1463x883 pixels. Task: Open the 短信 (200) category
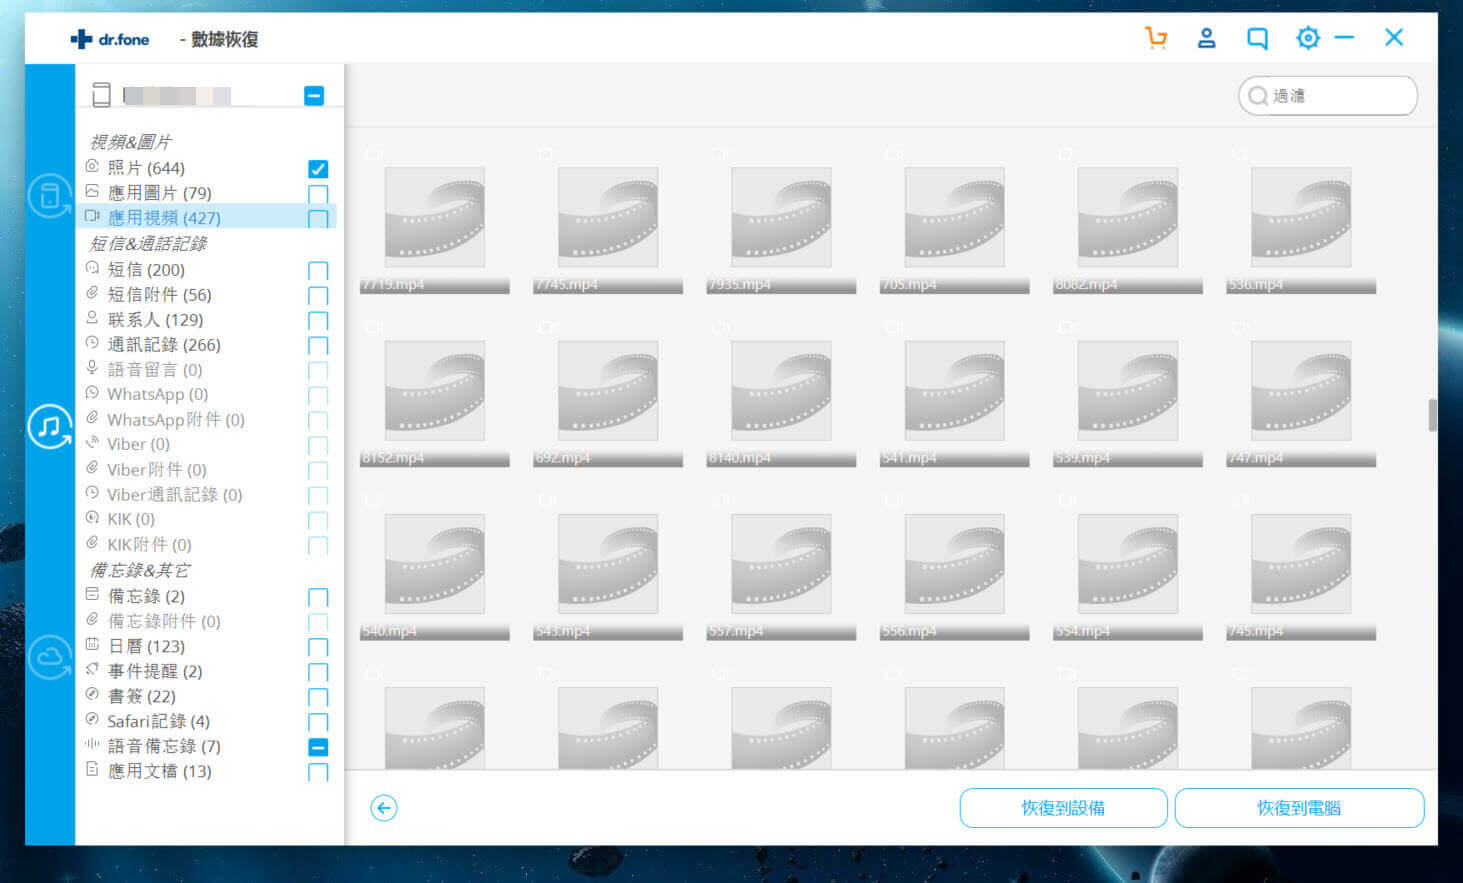click(x=146, y=270)
